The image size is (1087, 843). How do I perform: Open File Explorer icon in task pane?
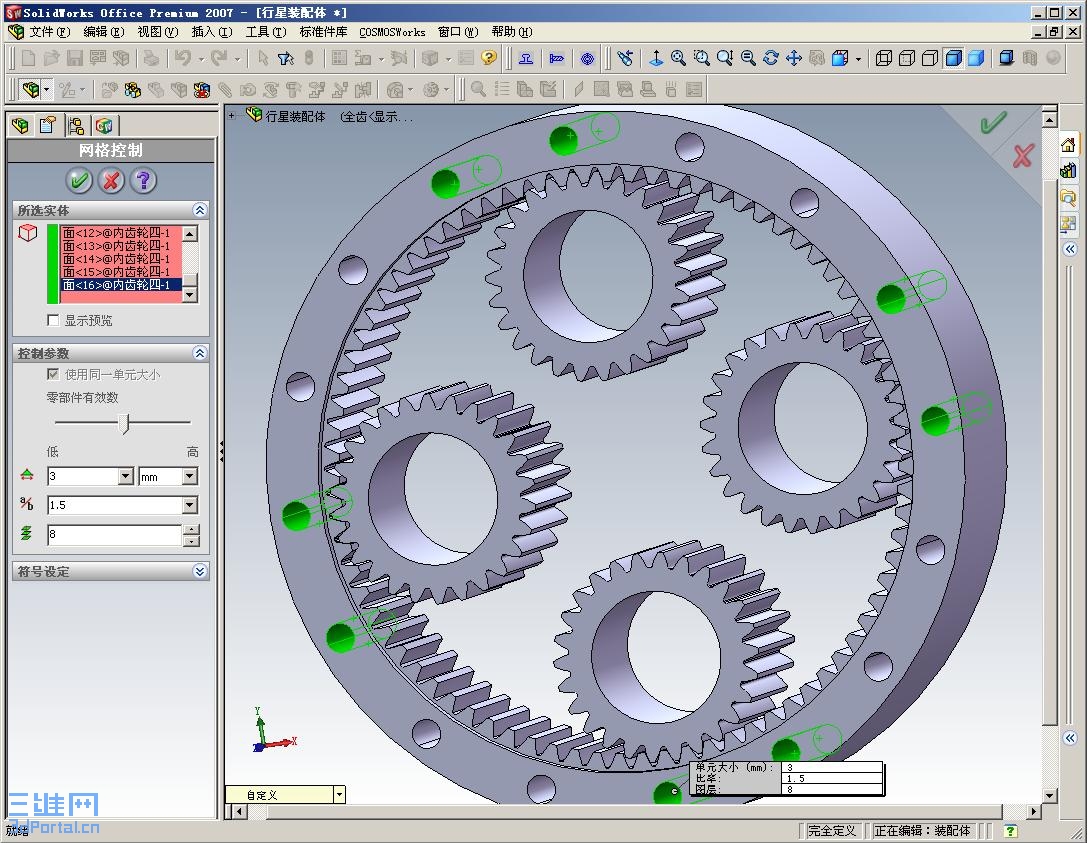coord(1068,198)
